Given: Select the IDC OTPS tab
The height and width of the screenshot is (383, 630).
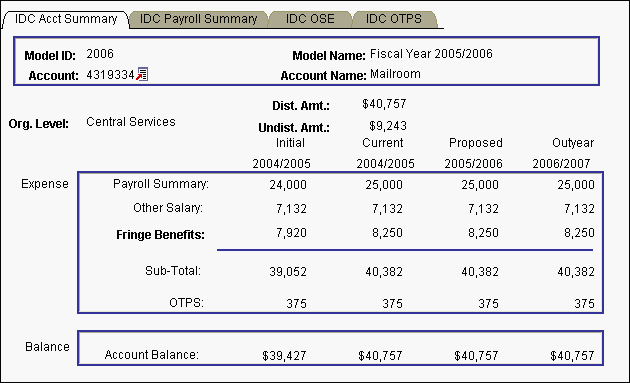Looking at the screenshot, I should pos(394,19).
